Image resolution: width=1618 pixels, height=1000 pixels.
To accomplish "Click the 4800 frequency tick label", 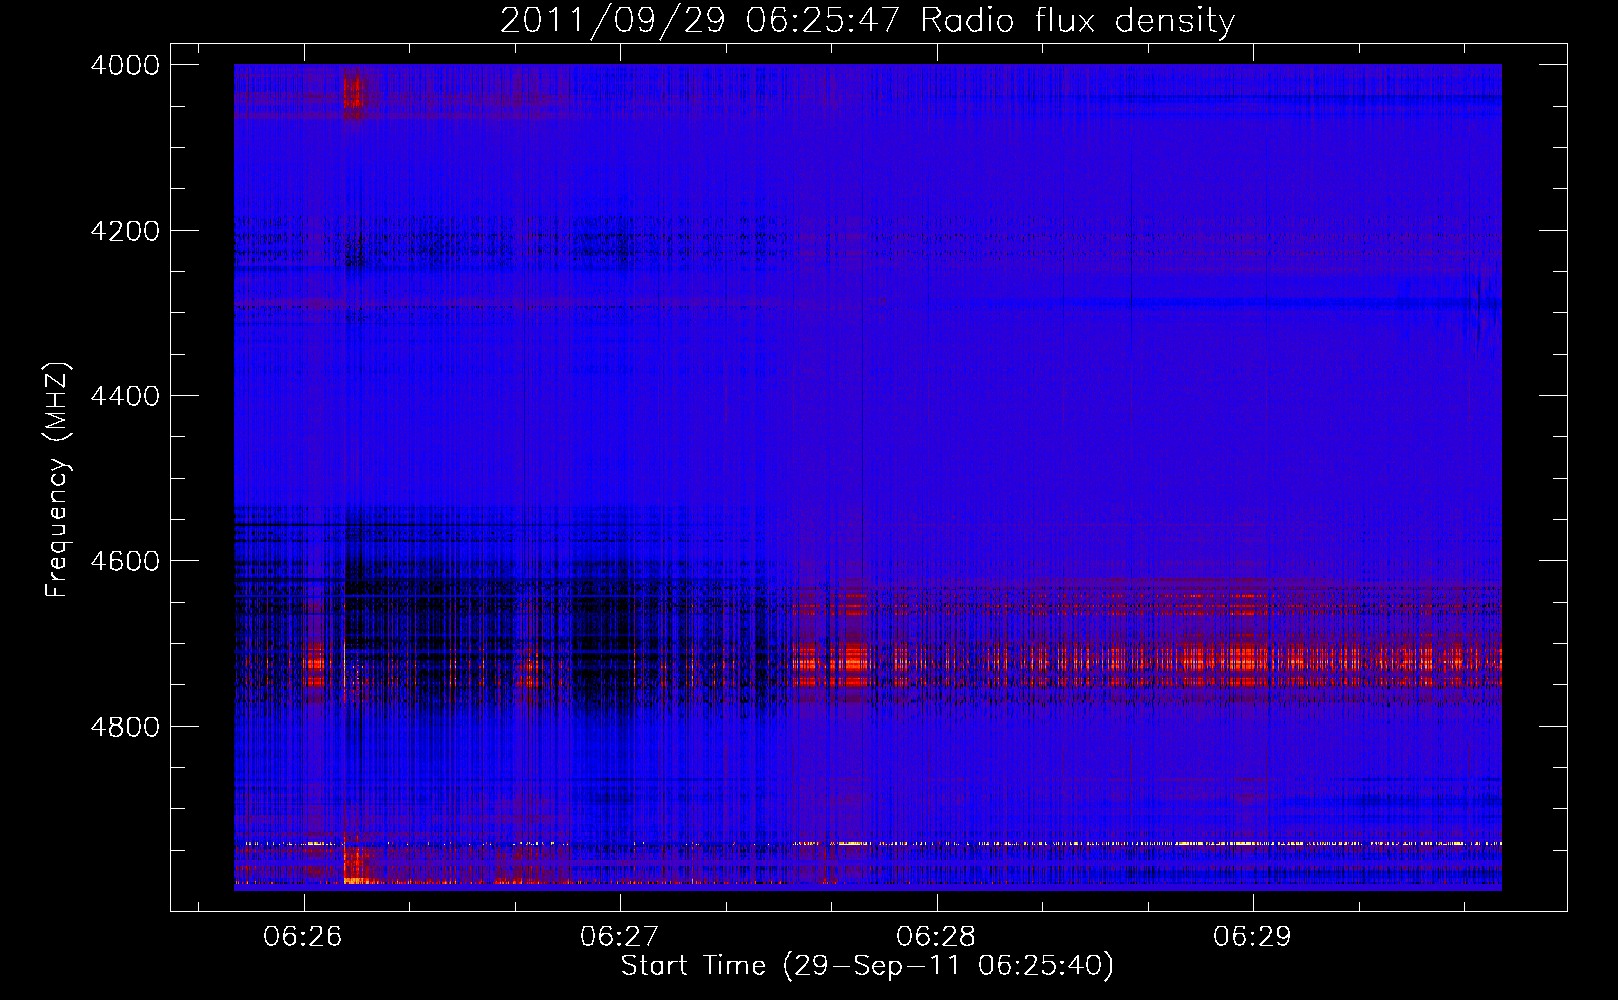I will (x=125, y=727).
